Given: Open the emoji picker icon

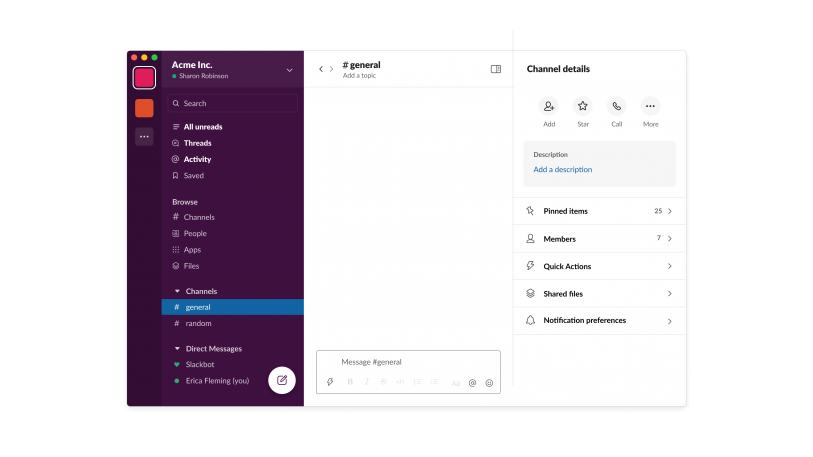Looking at the screenshot, I should click(x=489, y=383).
